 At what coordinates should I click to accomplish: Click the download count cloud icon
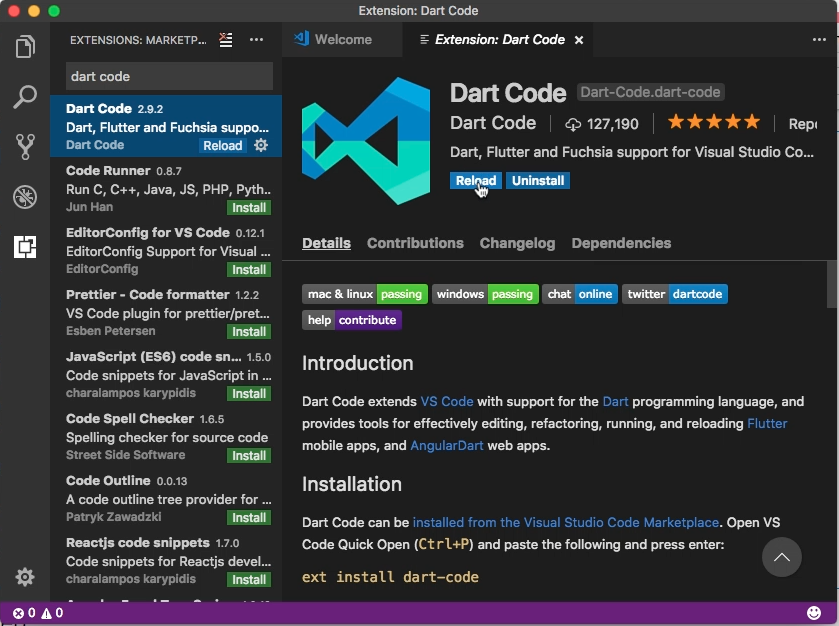click(x=573, y=124)
